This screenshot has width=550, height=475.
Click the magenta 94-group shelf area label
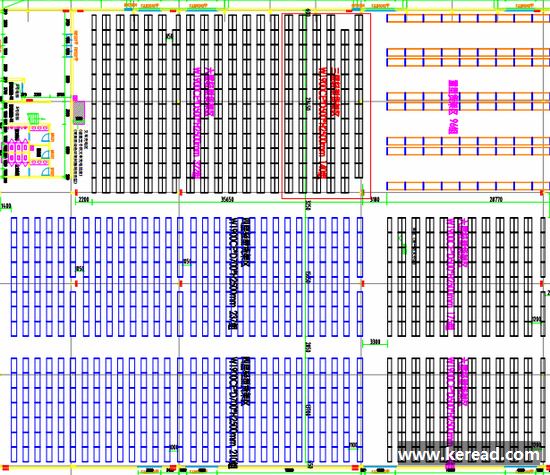[x=454, y=107]
